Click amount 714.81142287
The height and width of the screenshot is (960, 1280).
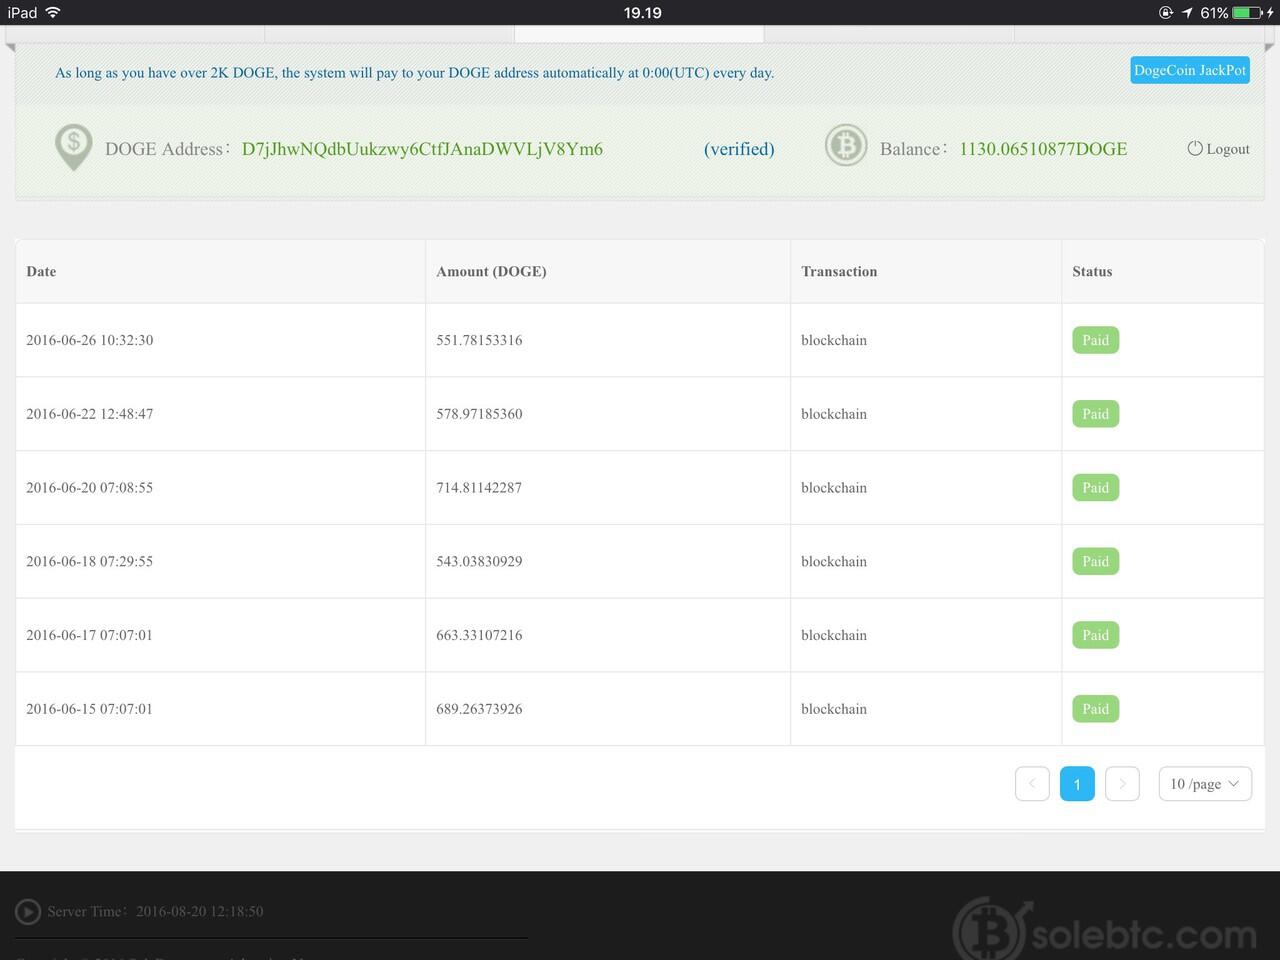[479, 488]
